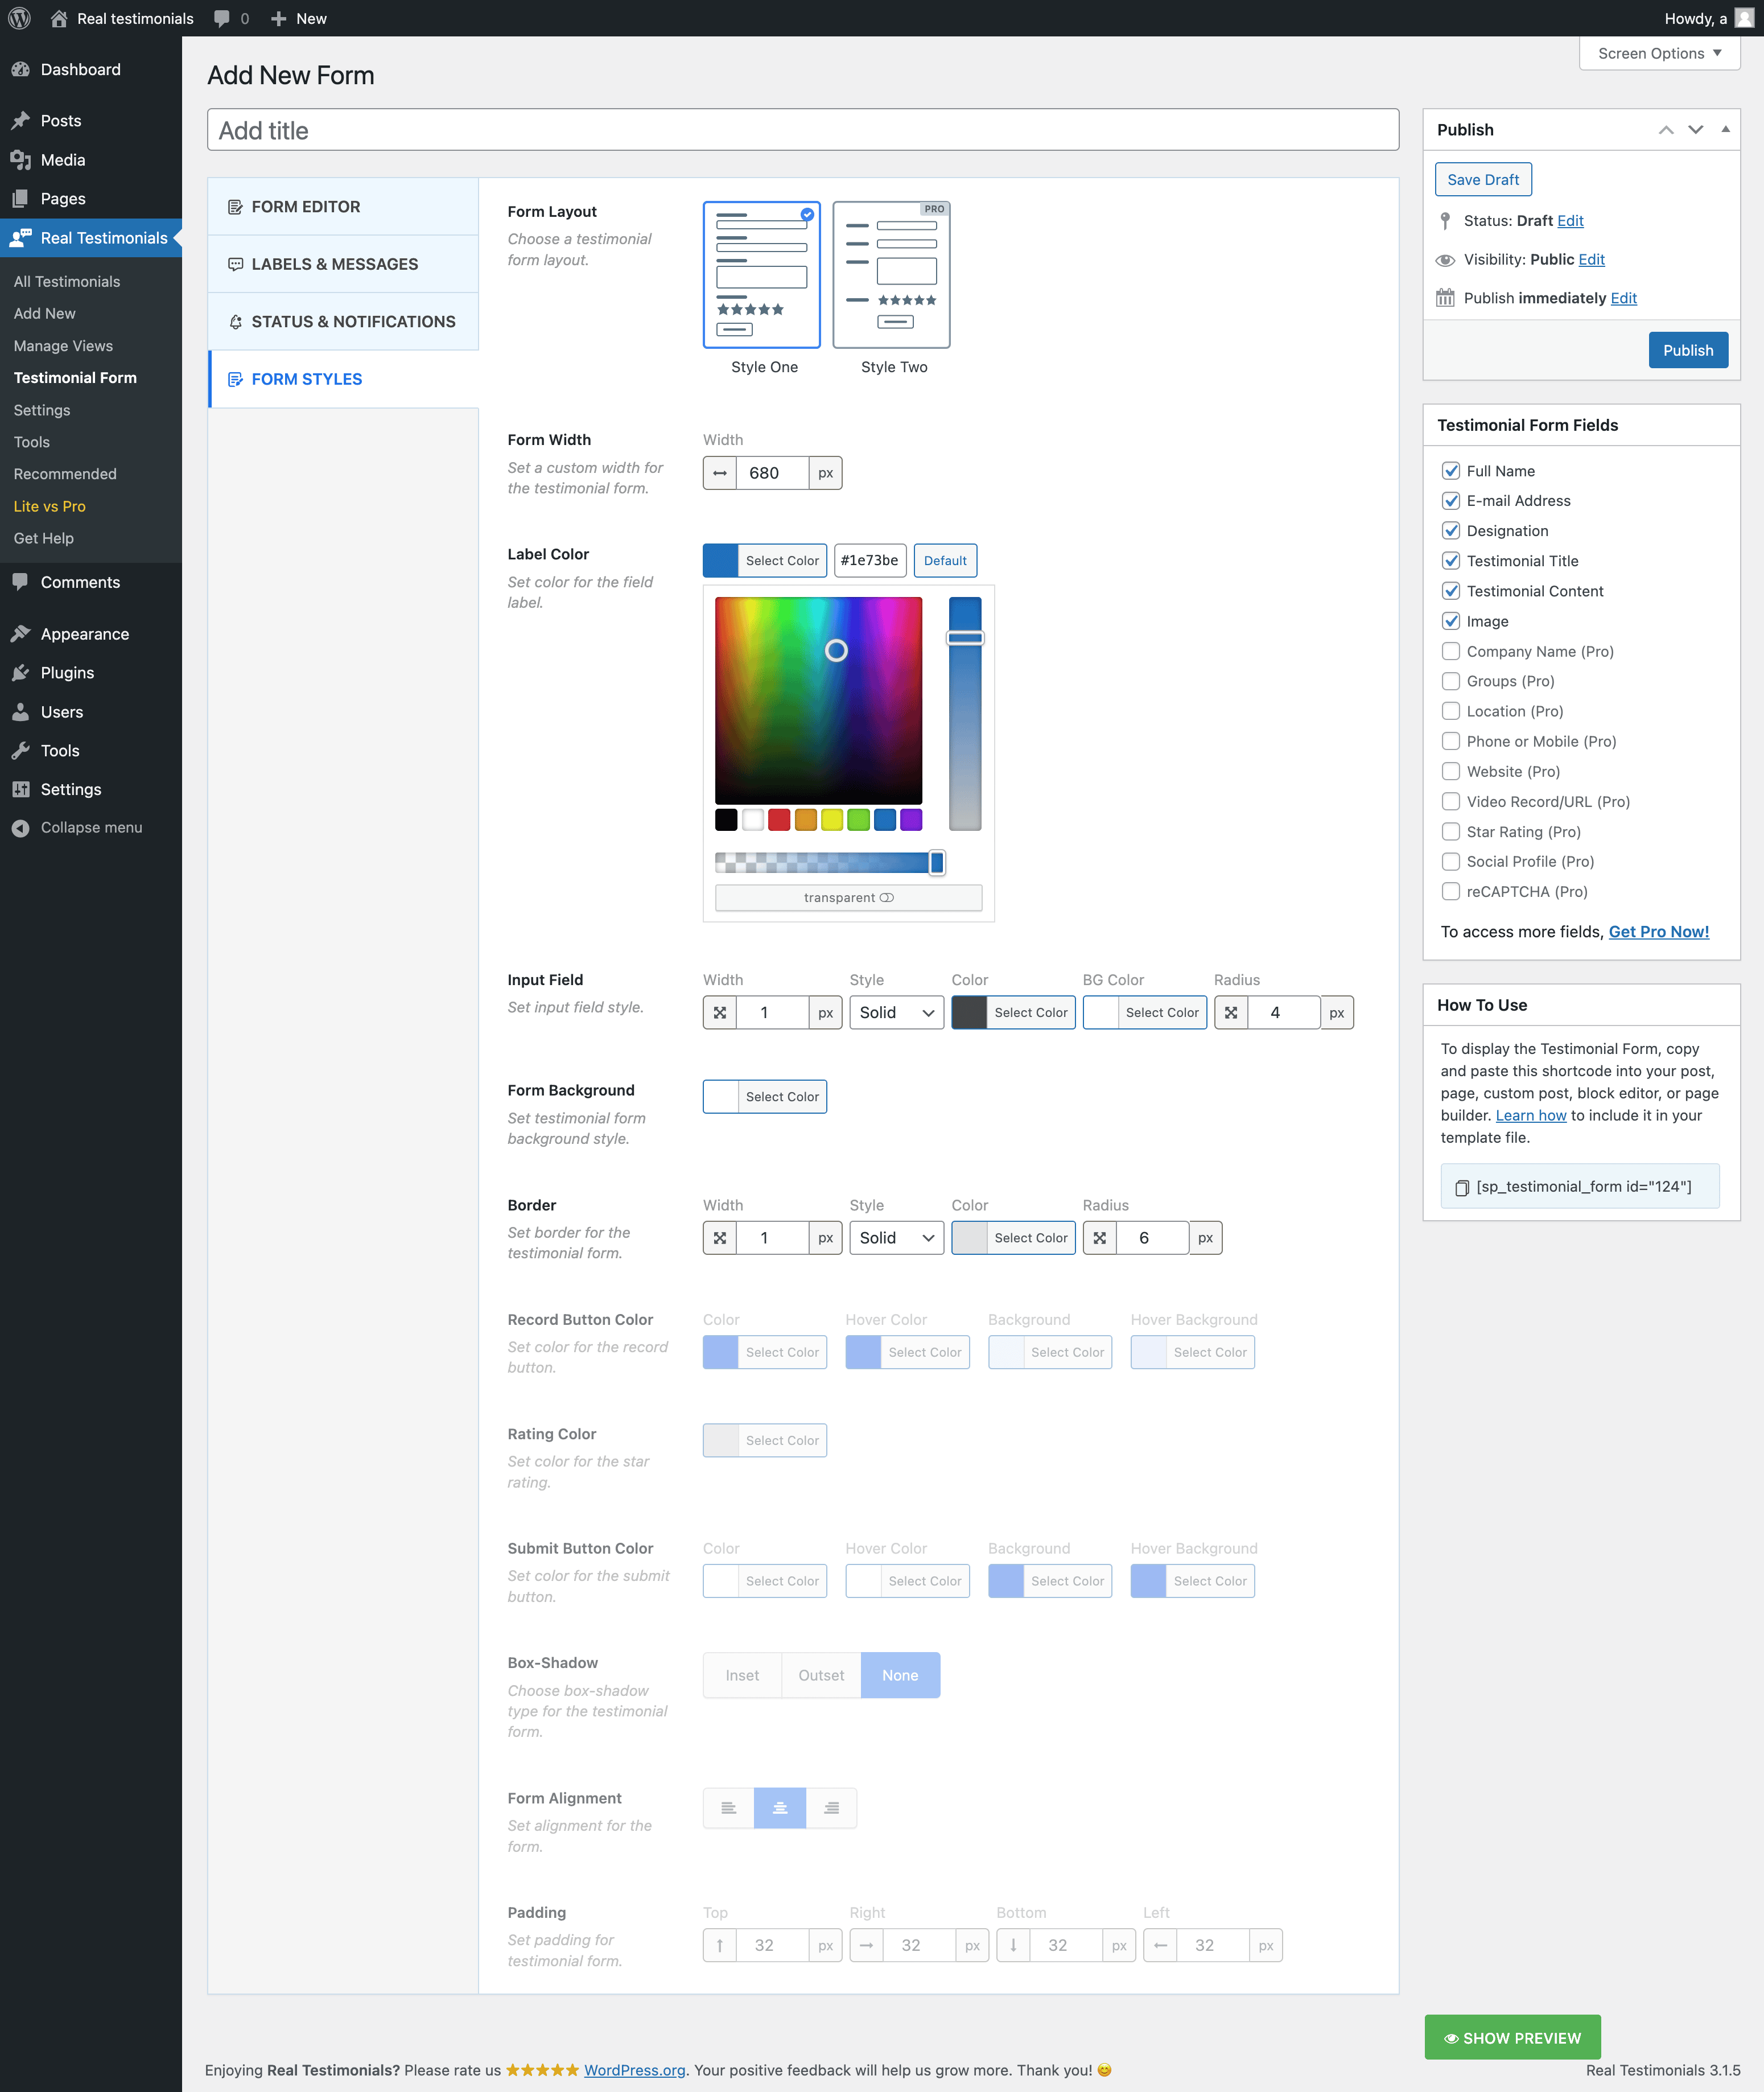Image resolution: width=1764 pixels, height=2092 pixels.
Task: Uncheck the Full Name field checkbox
Action: tap(1450, 471)
